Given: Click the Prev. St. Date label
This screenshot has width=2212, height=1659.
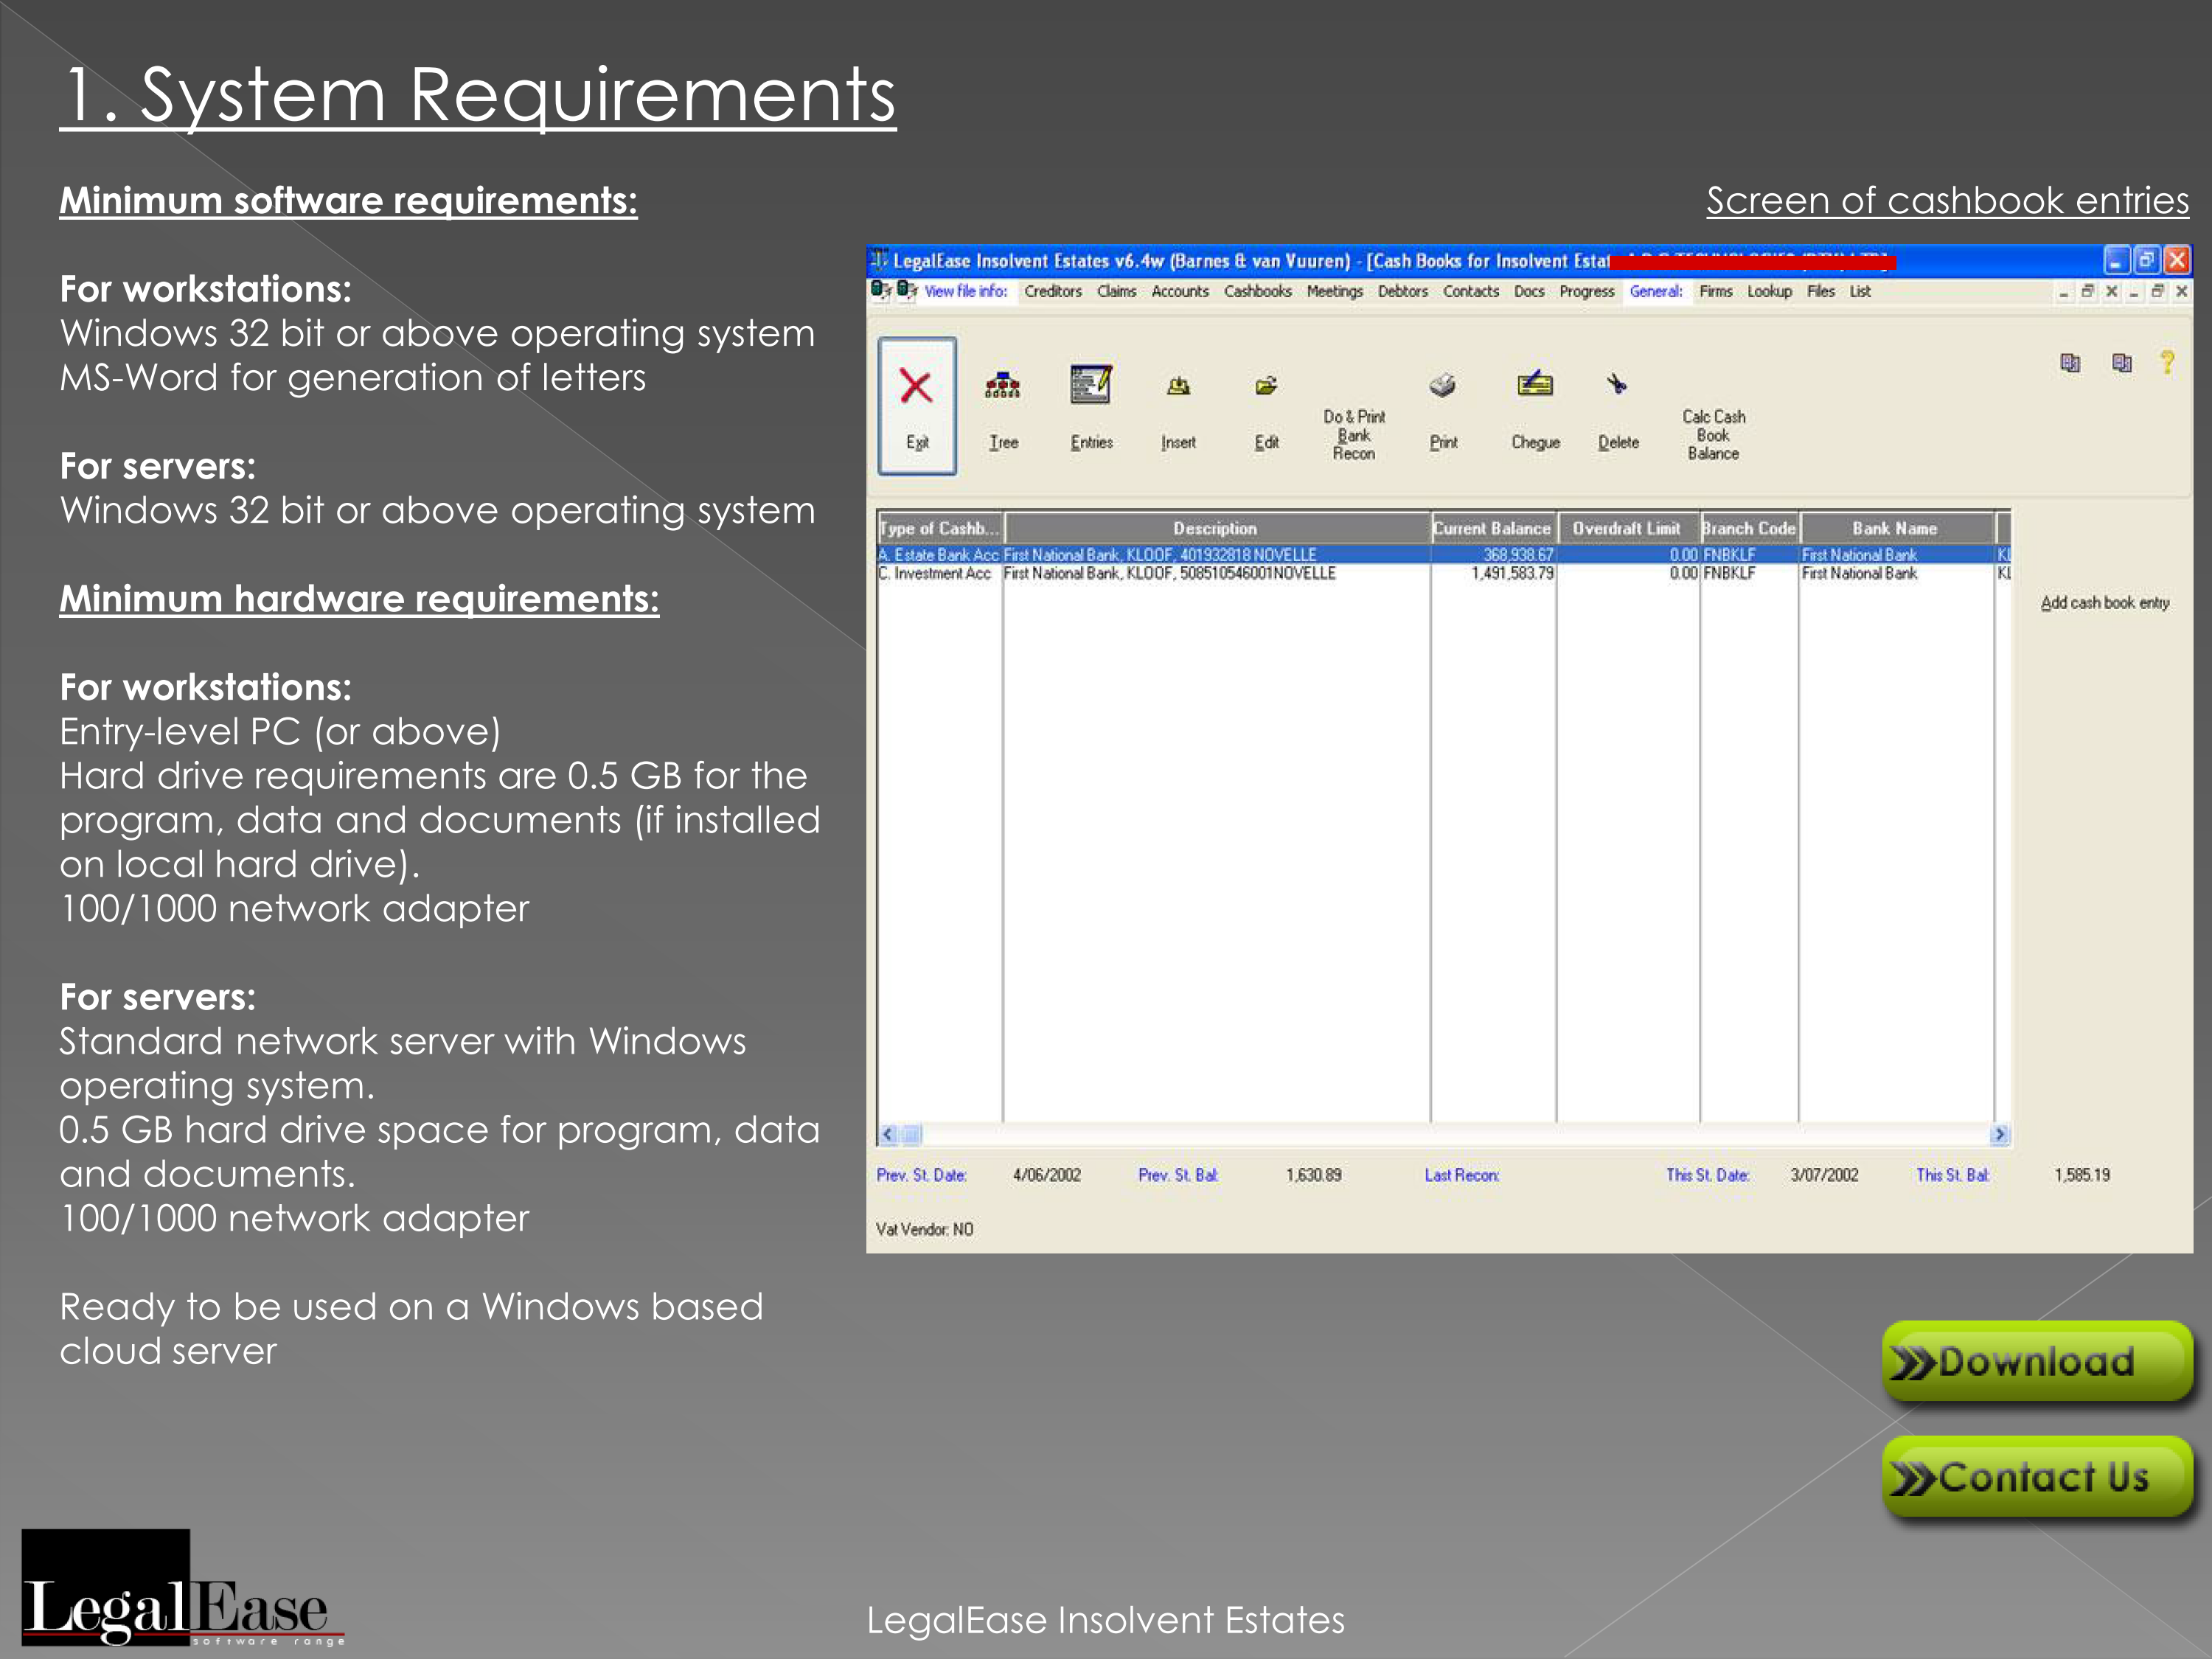Looking at the screenshot, I should [x=921, y=1175].
